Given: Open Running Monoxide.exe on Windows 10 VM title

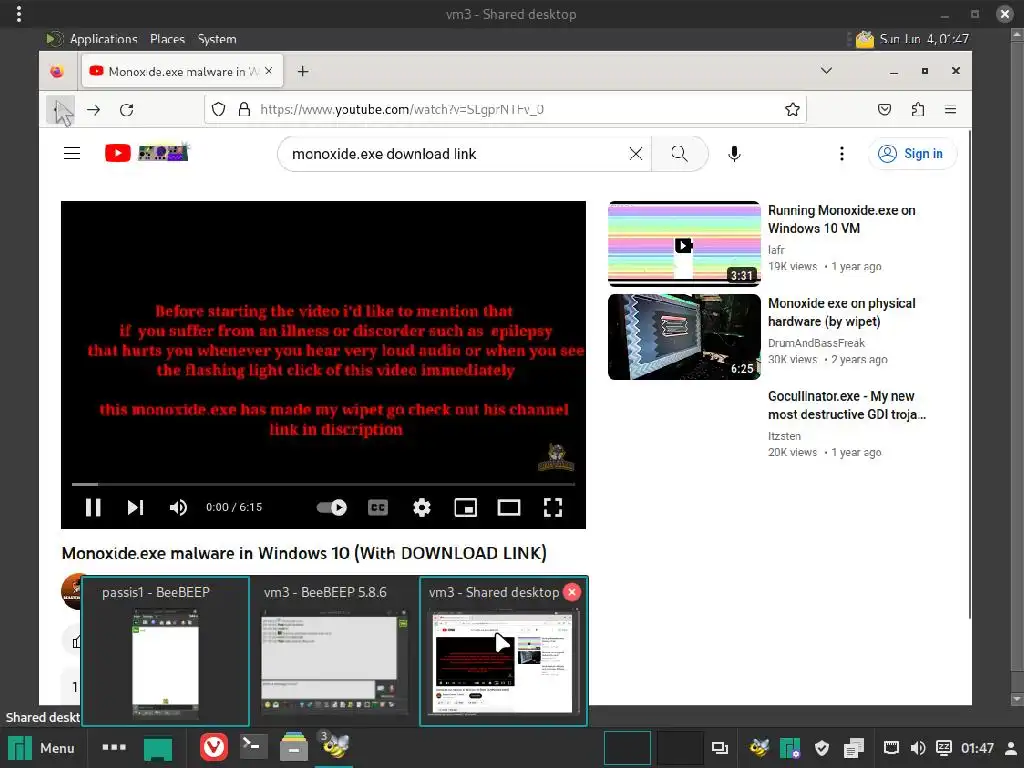Looking at the screenshot, I should [841, 219].
